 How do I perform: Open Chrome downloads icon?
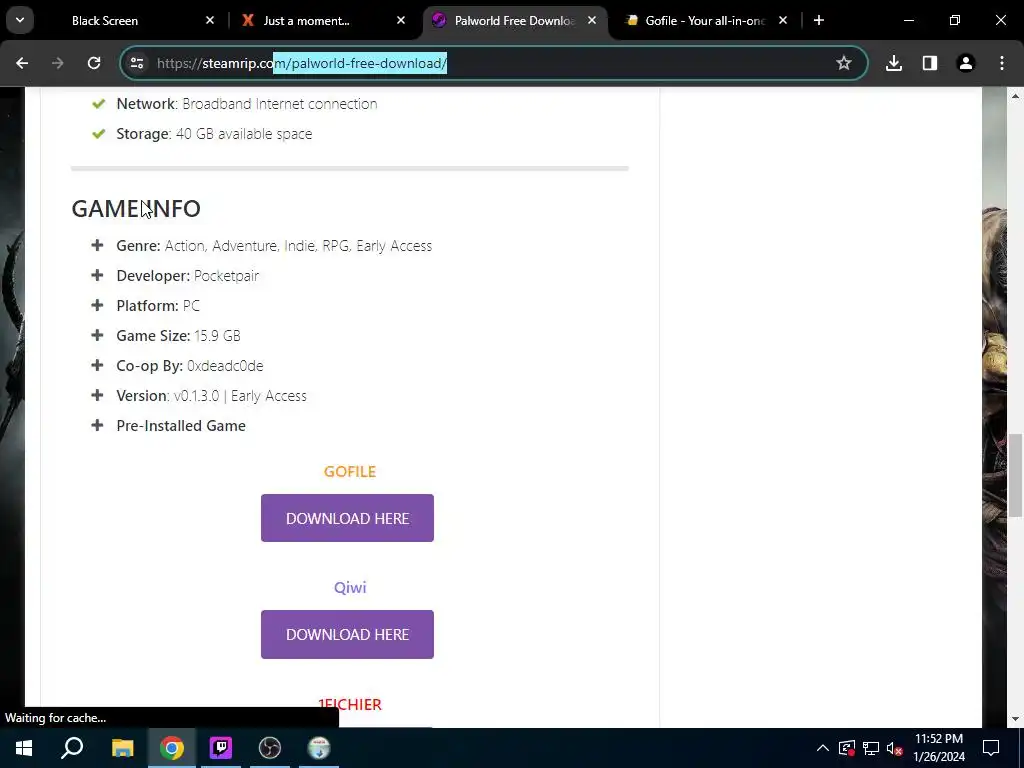[894, 63]
